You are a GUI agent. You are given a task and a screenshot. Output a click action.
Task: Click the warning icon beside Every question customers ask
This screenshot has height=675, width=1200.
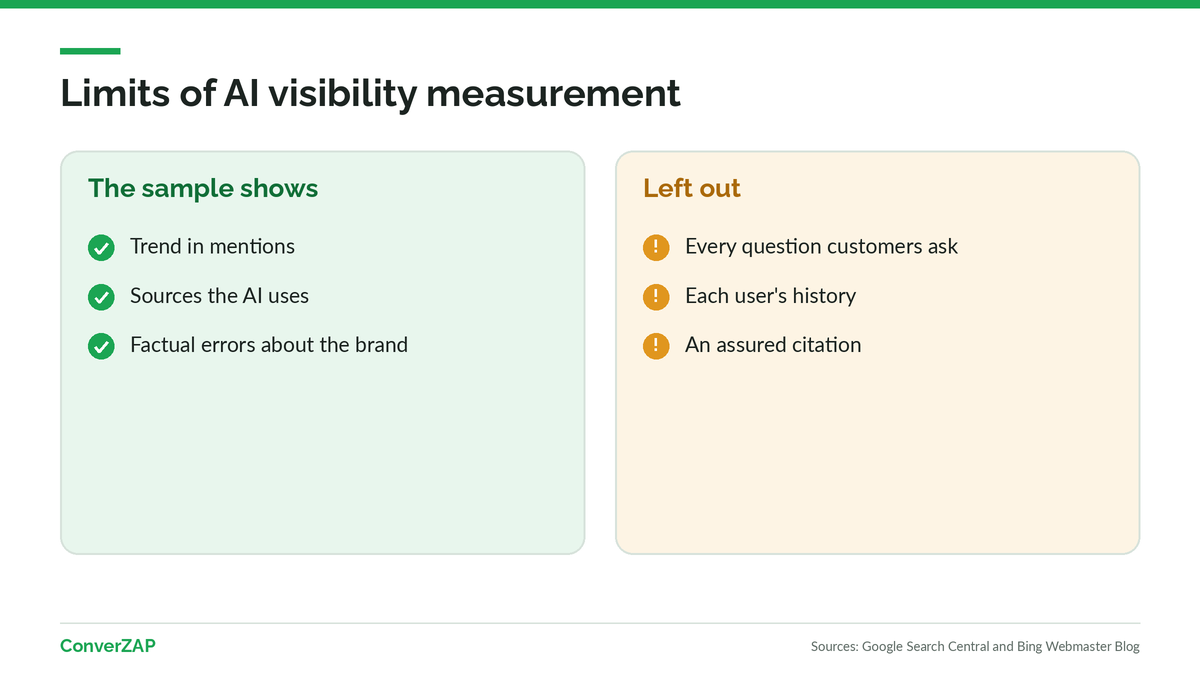656,248
